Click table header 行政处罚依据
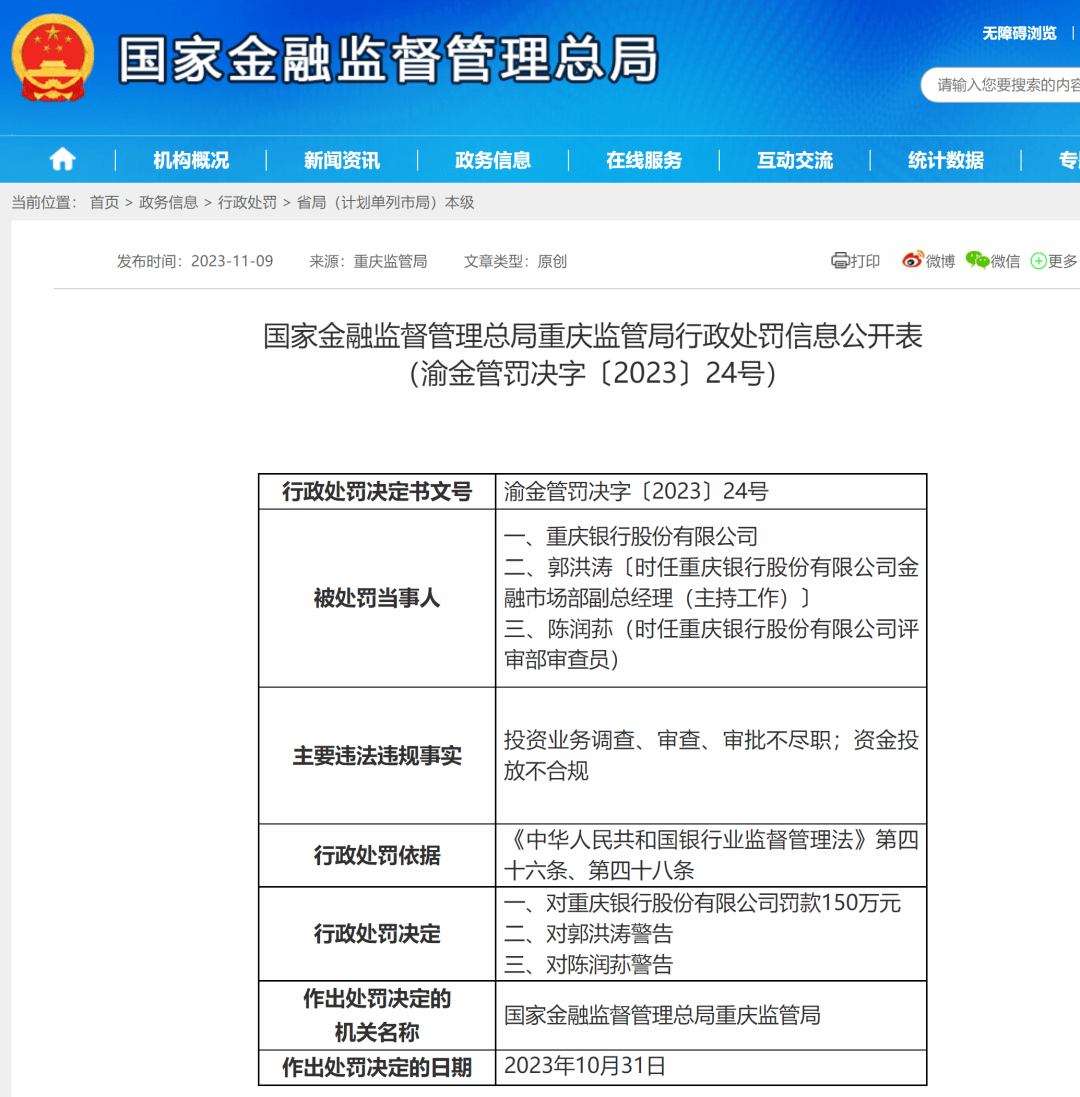Viewport: 1080px width, 1097px height. pyautogui.click(x=377, y=855)
